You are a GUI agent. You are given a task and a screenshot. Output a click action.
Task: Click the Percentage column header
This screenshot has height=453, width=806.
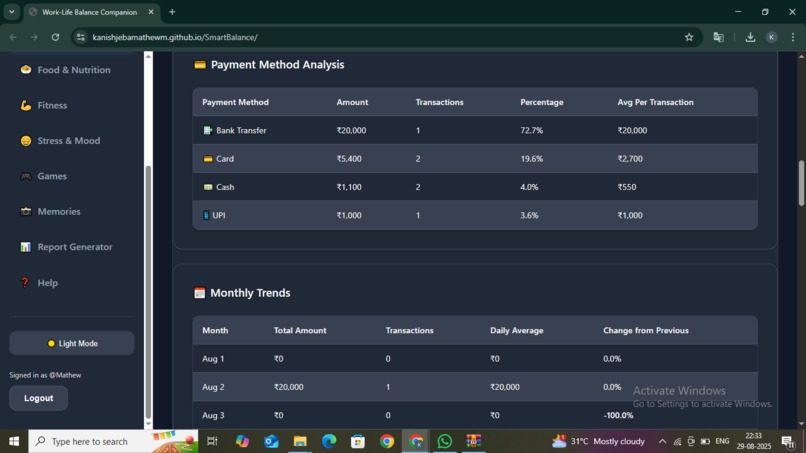pyautogui.click(x=542, y=102)
